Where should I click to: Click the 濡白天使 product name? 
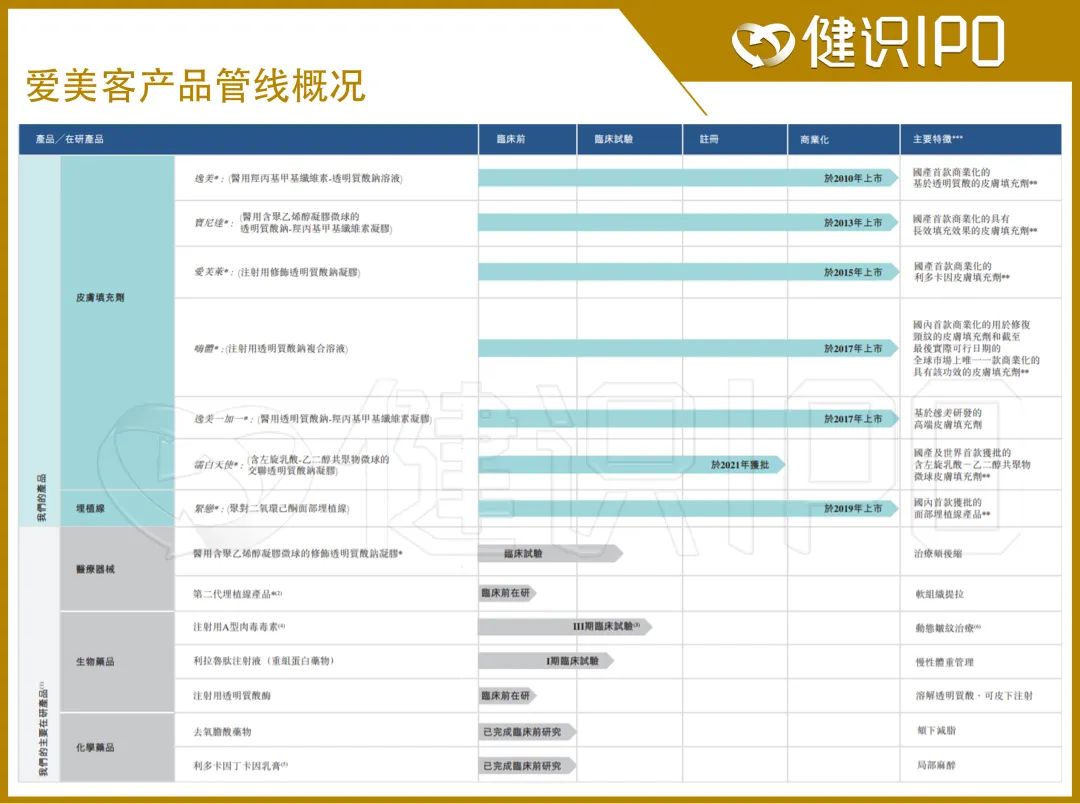coord(218,465)
